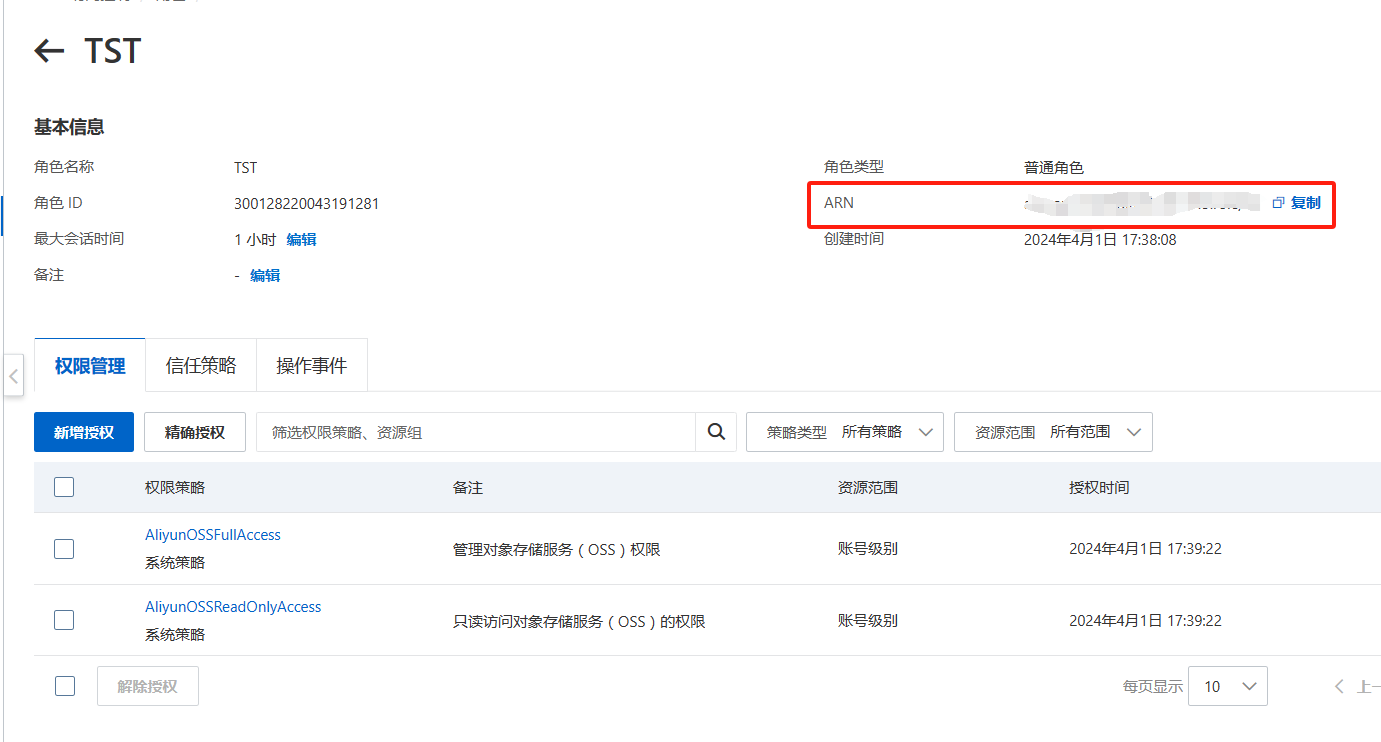
Task: Open the 资源范围 filter dropdown
Action: pos(1053,432)
